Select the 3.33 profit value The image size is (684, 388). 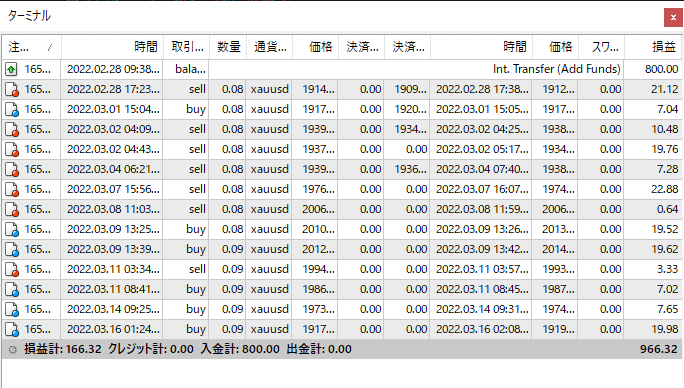click(x=667, y=269)
